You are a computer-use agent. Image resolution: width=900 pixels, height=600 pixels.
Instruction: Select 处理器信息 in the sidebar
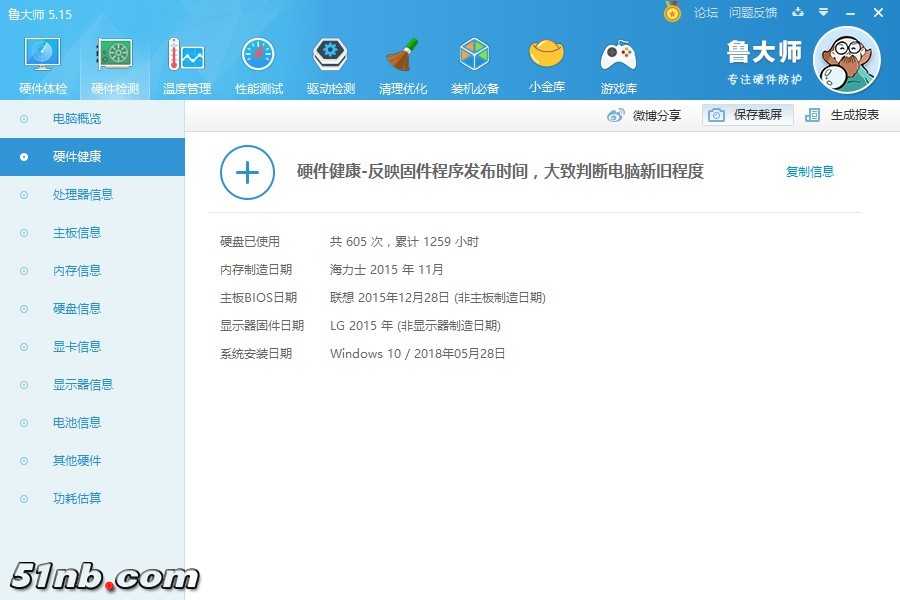(x=82, y=195)
